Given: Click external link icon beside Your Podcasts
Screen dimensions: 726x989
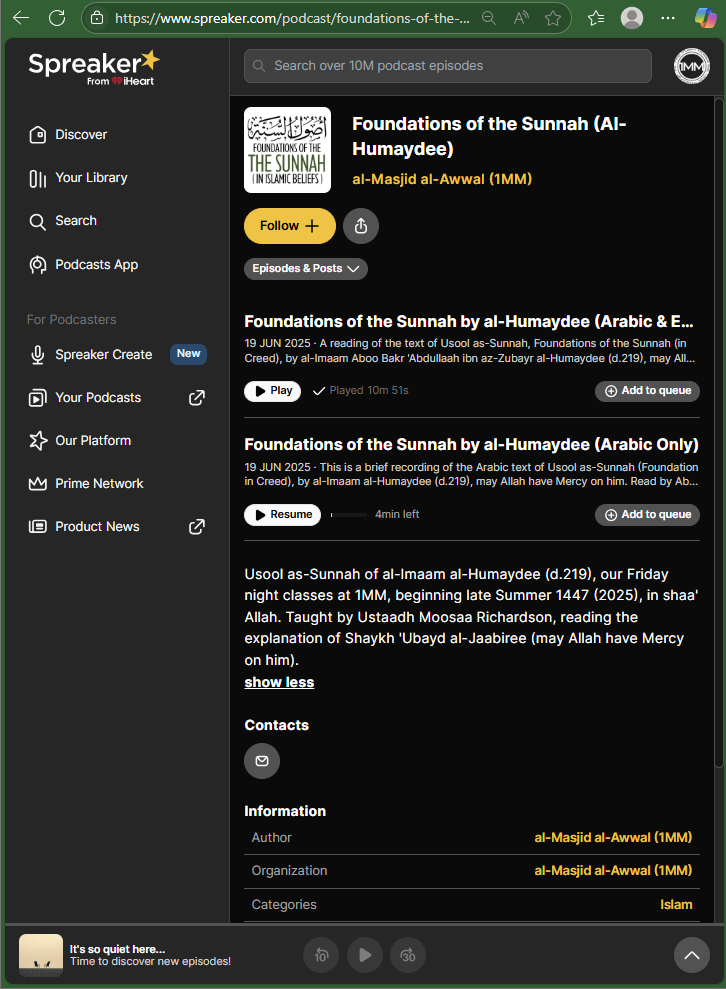Looking at the screenshot, I should pyautogui.click(x=197, y=398).
